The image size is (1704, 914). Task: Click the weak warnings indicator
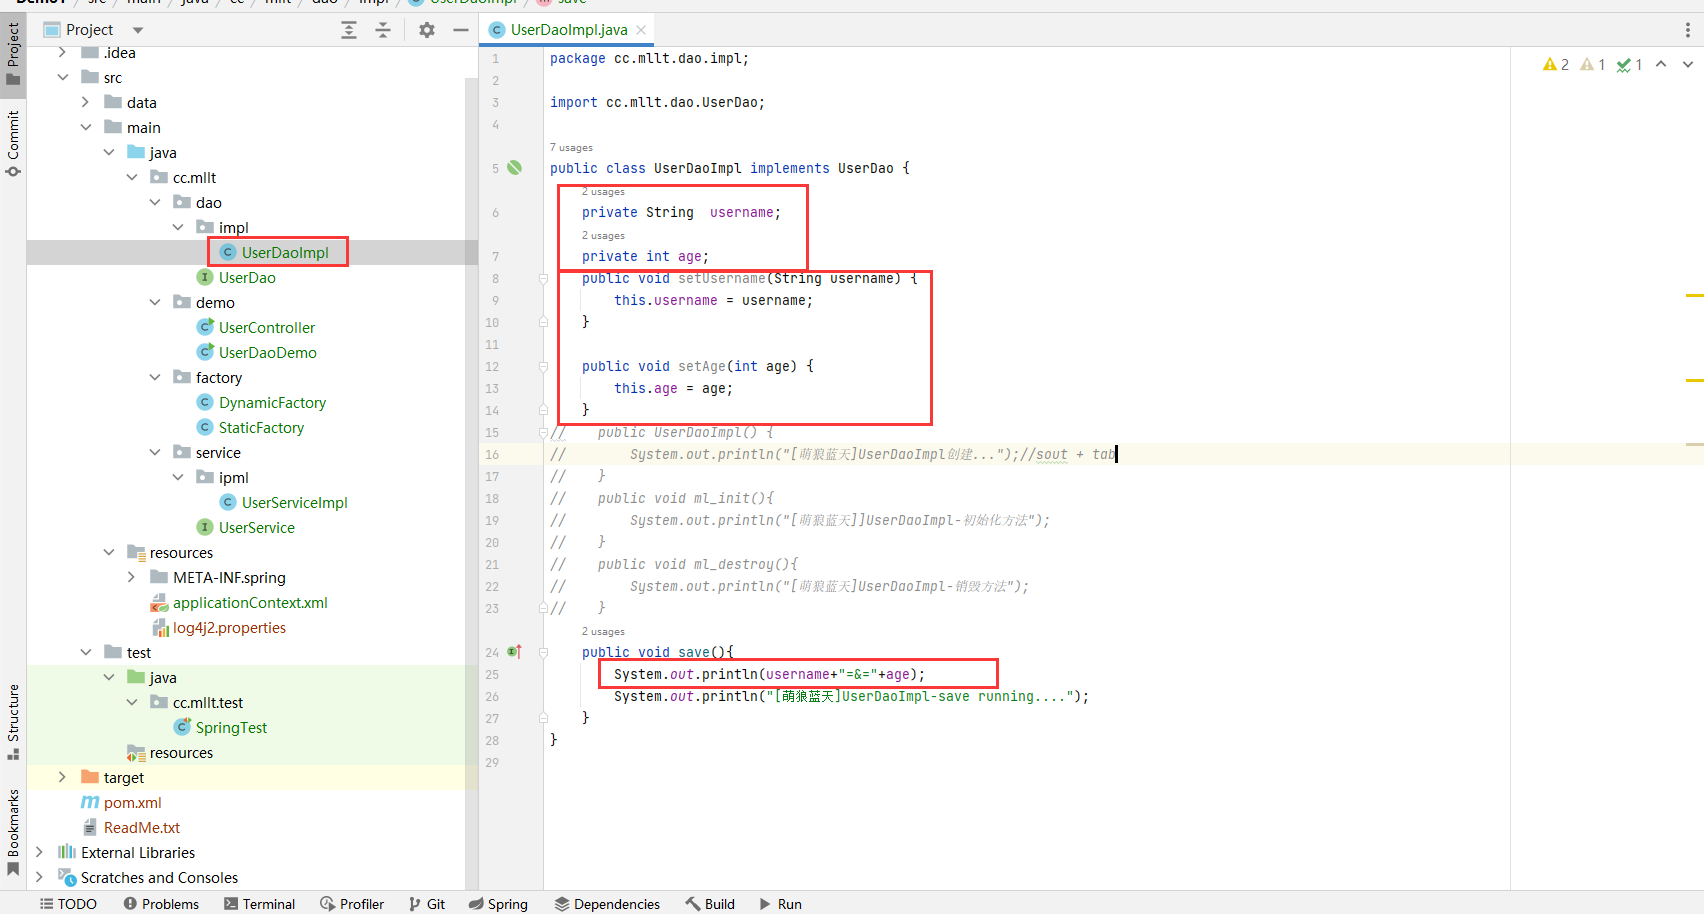(1593, 64)
